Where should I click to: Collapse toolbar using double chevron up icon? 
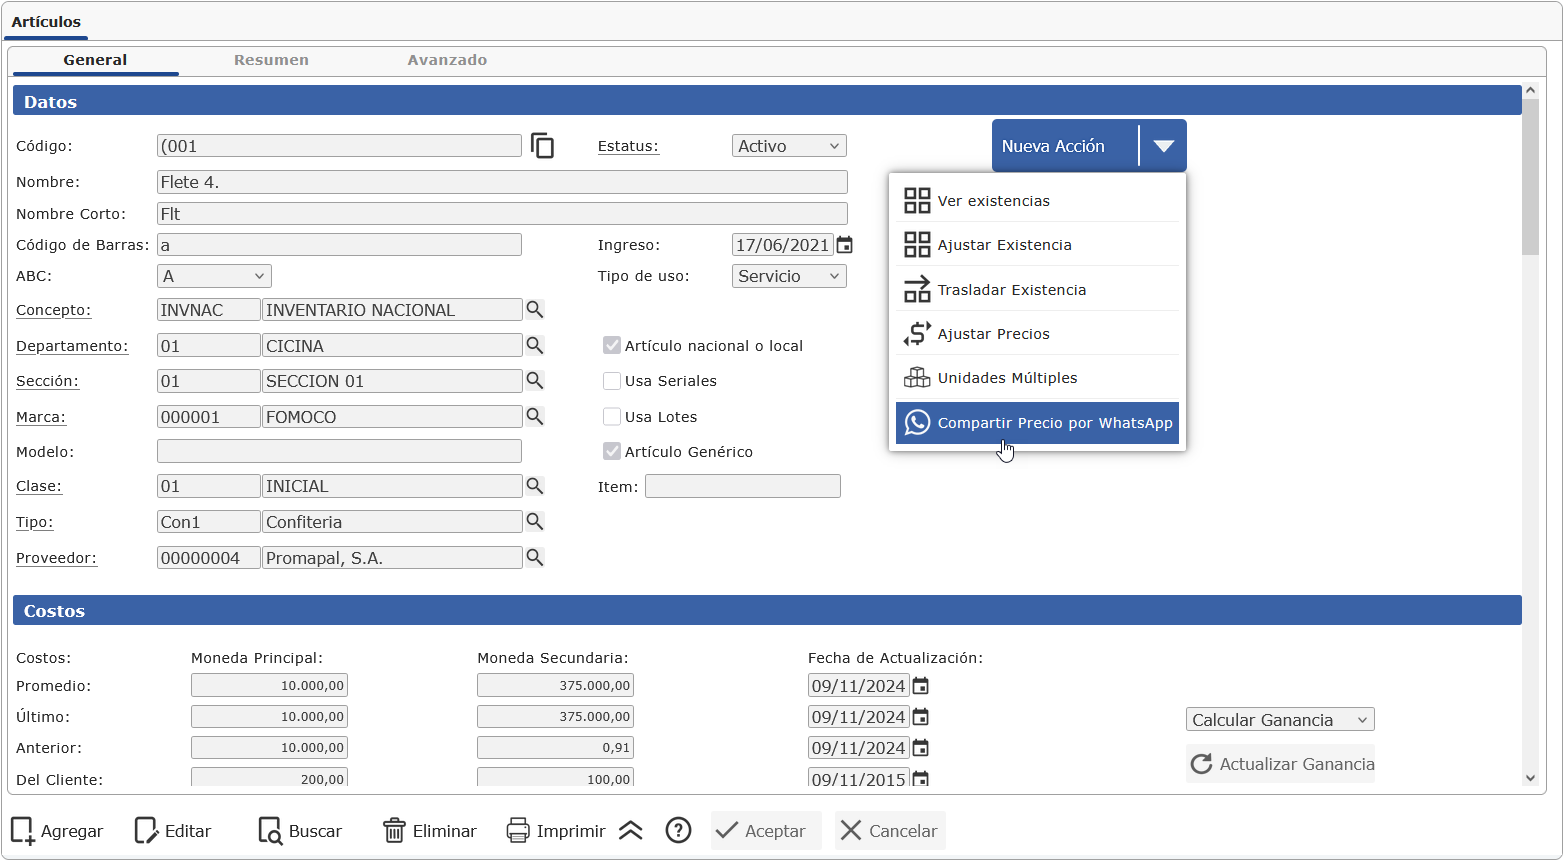tap(631, 831)
